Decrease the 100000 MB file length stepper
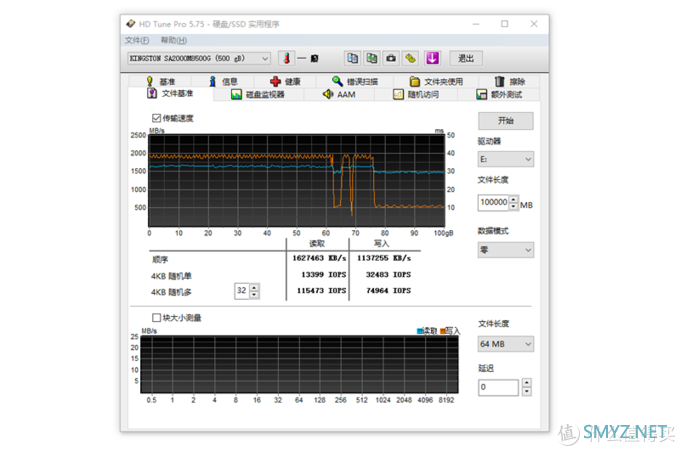Image resolution: width=680 pixels, height=451 pixels. pos(513,206)
